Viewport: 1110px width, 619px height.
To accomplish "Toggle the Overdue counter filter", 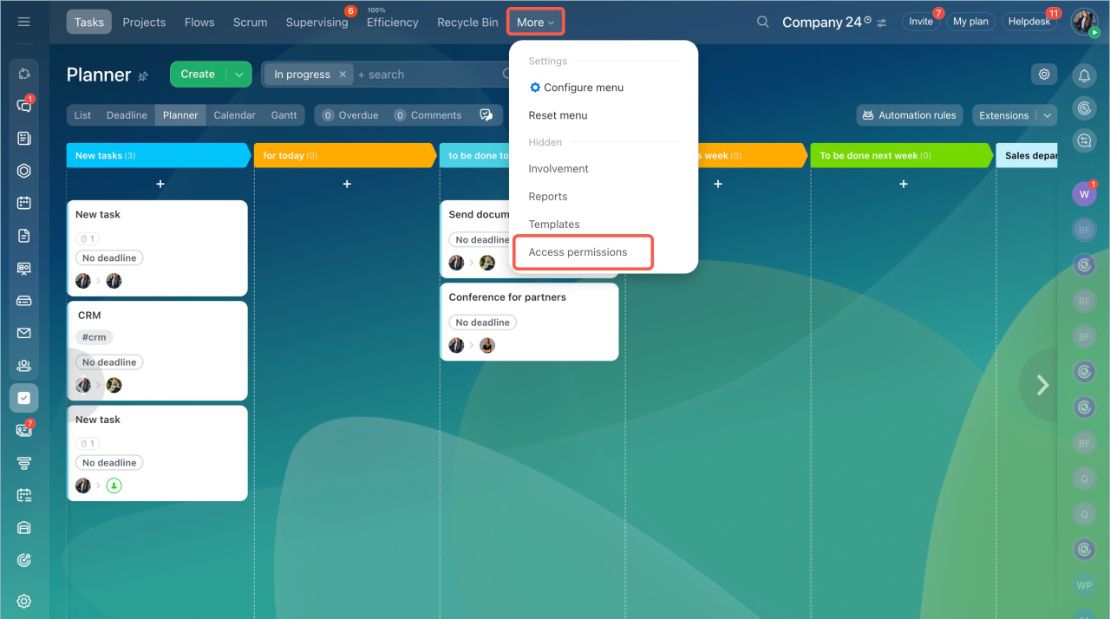I will tap(350, 115).
